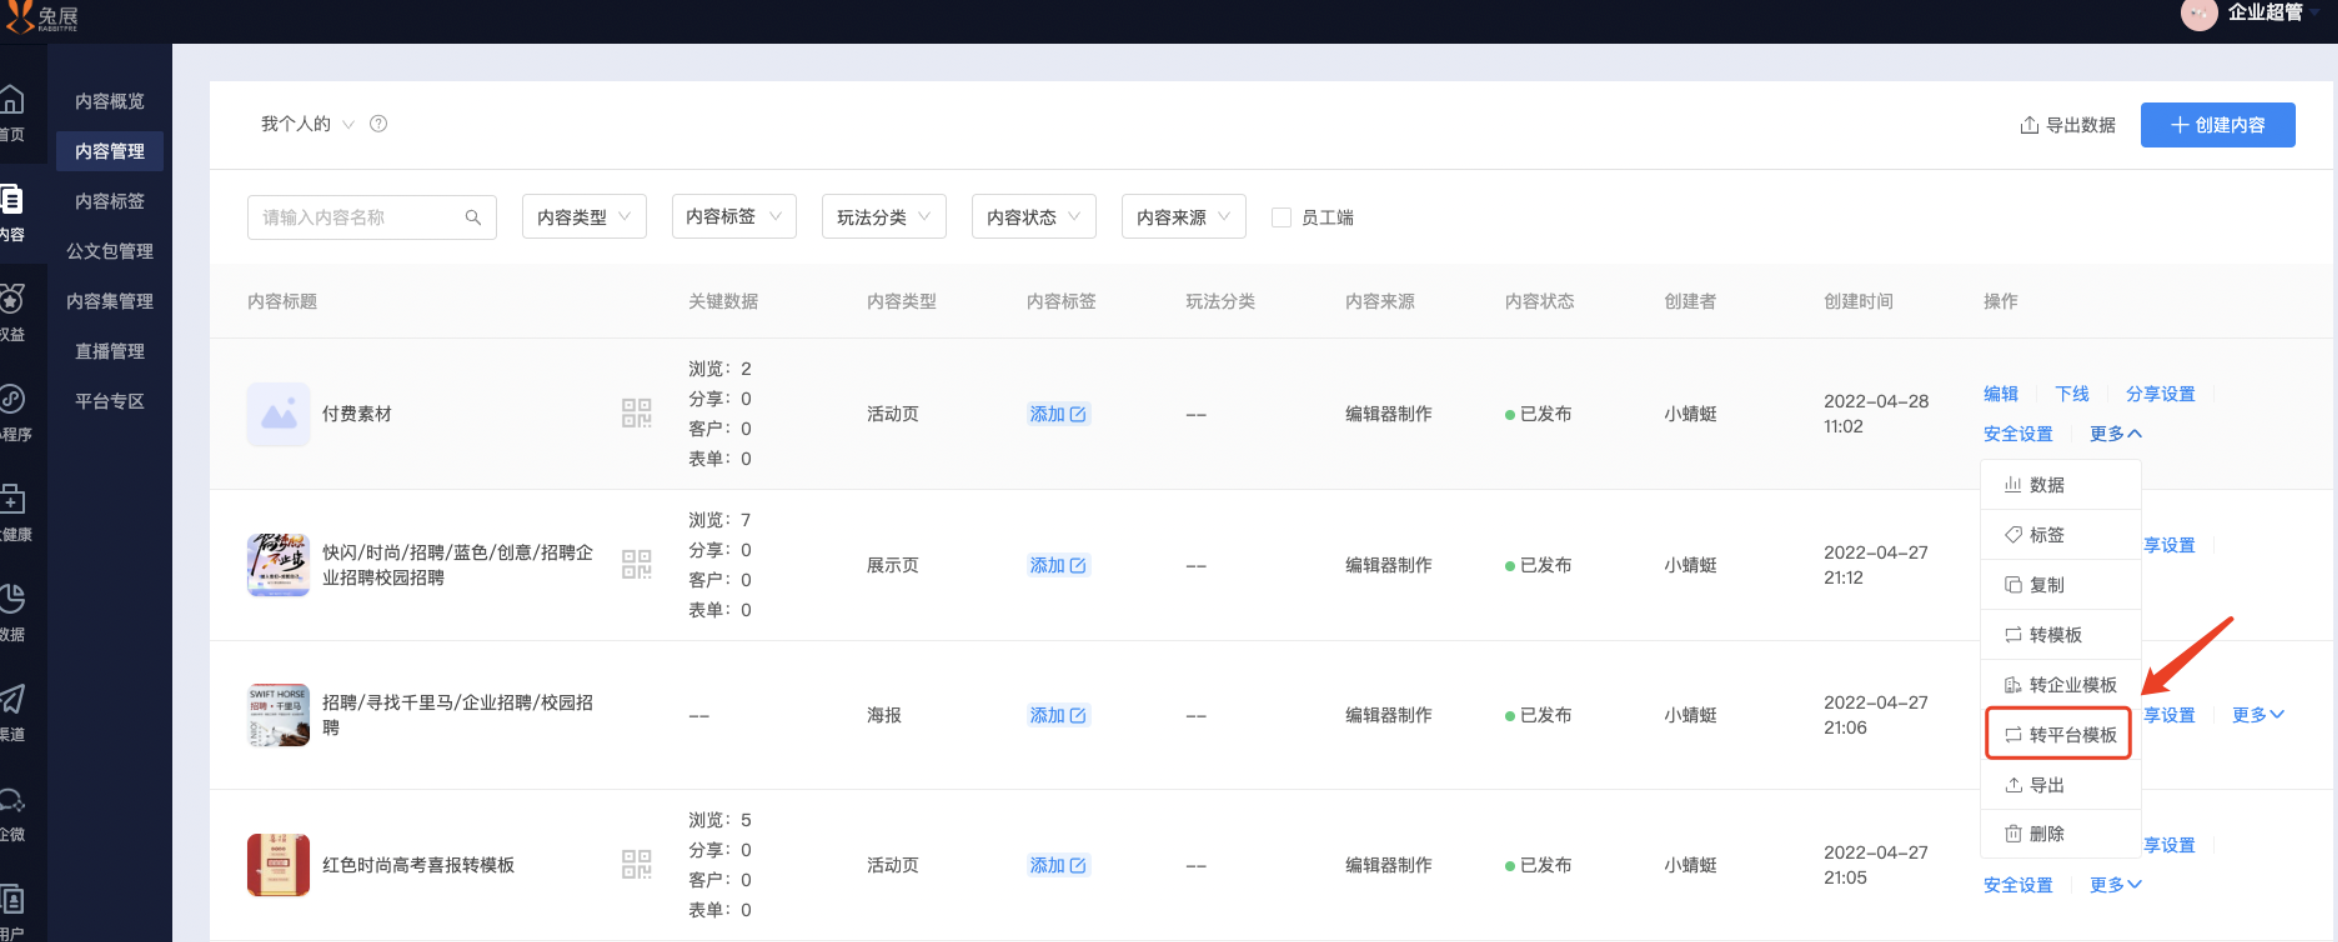Click 编辑 link for 付费素材
This screenshot has height=942, width=2338.
[x=2001, y=394]
